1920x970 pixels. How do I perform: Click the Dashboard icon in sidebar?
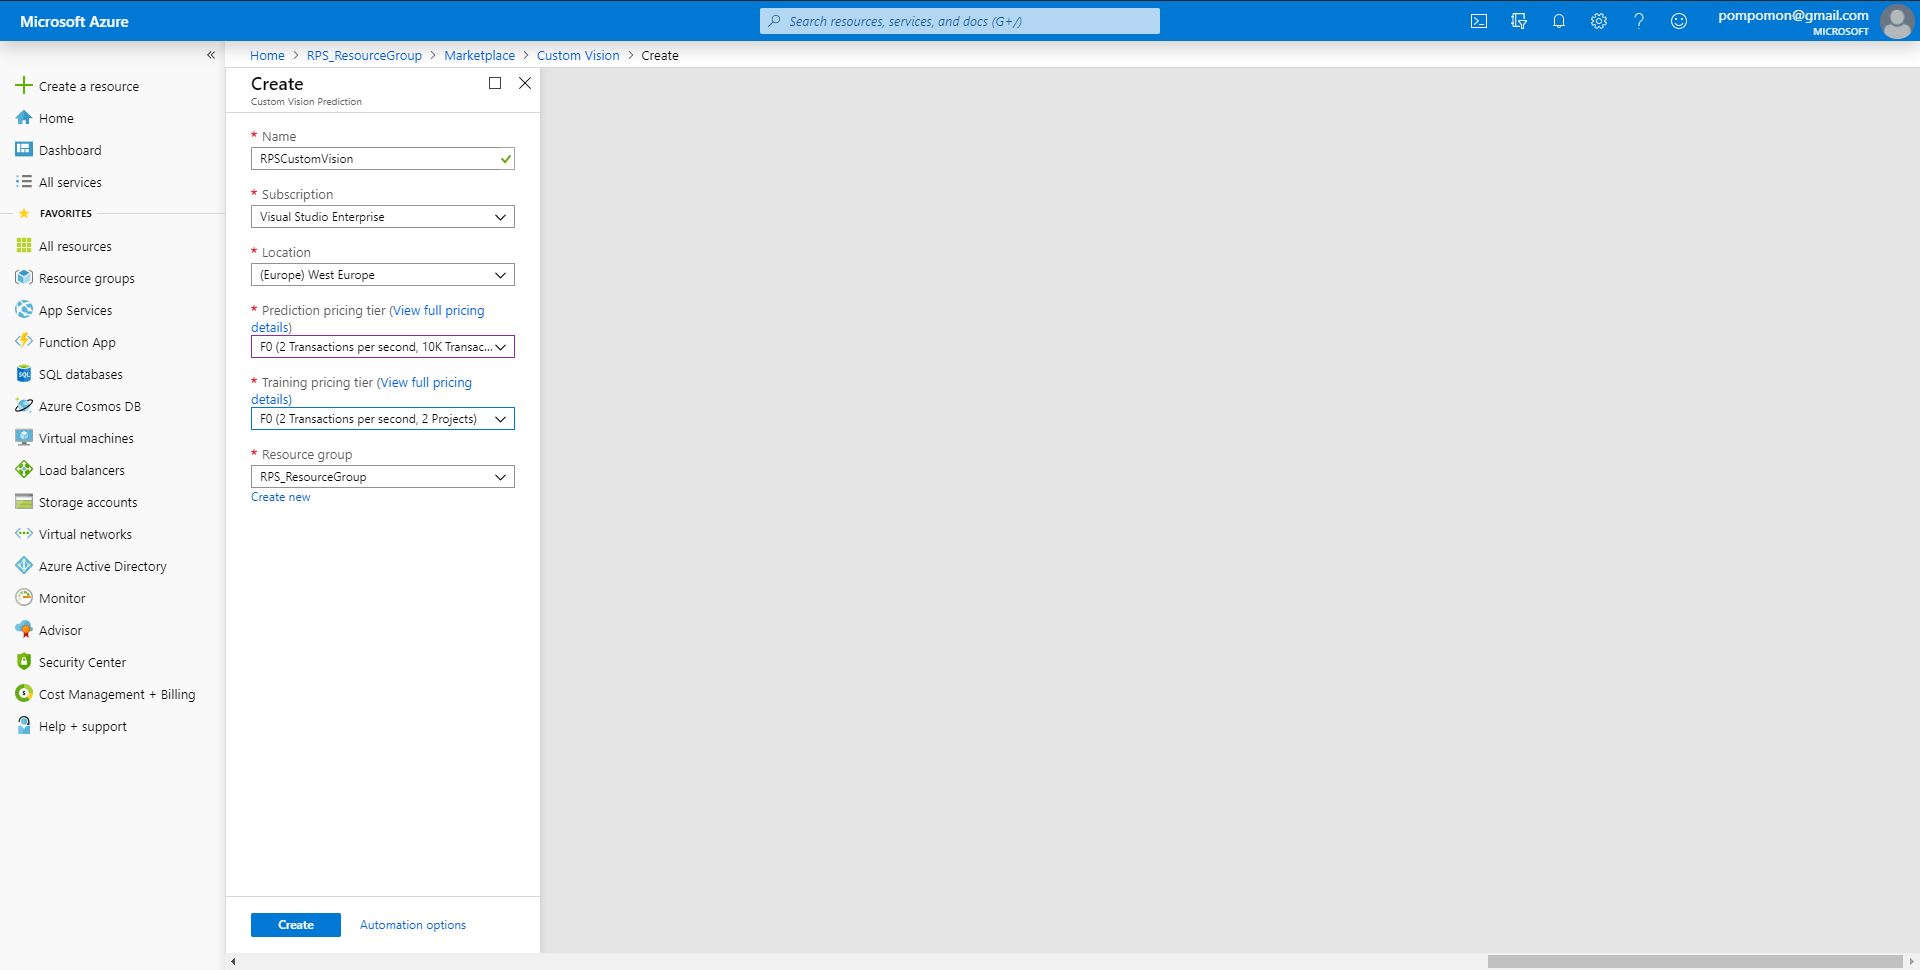click(24, 150)
